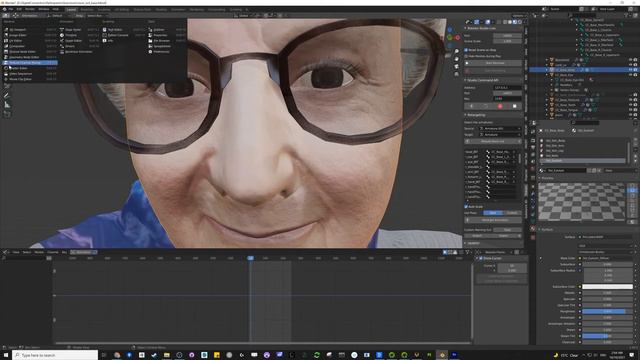Click the Windows taskbar search box
The height and width of the screenshot is (360, 640).
tap(55, 355)
